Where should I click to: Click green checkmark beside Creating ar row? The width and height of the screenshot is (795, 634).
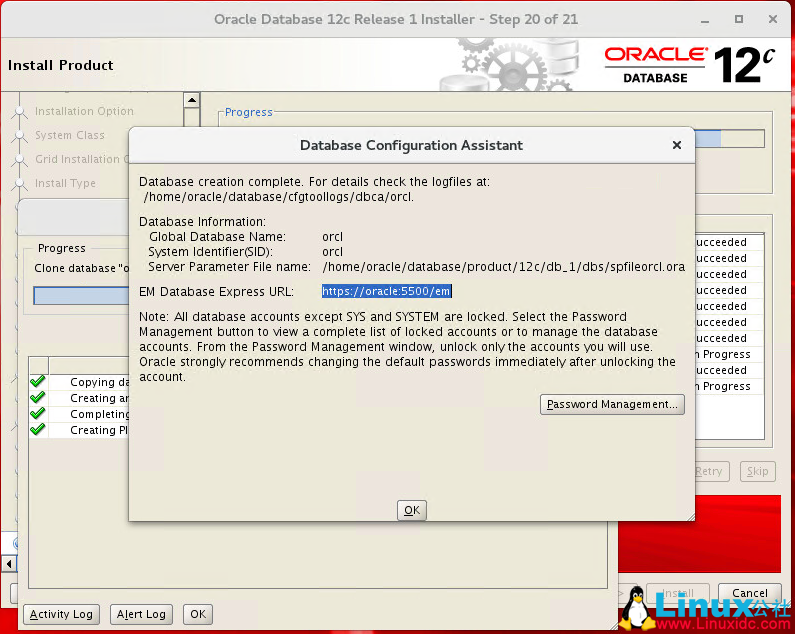pos(38,398)
